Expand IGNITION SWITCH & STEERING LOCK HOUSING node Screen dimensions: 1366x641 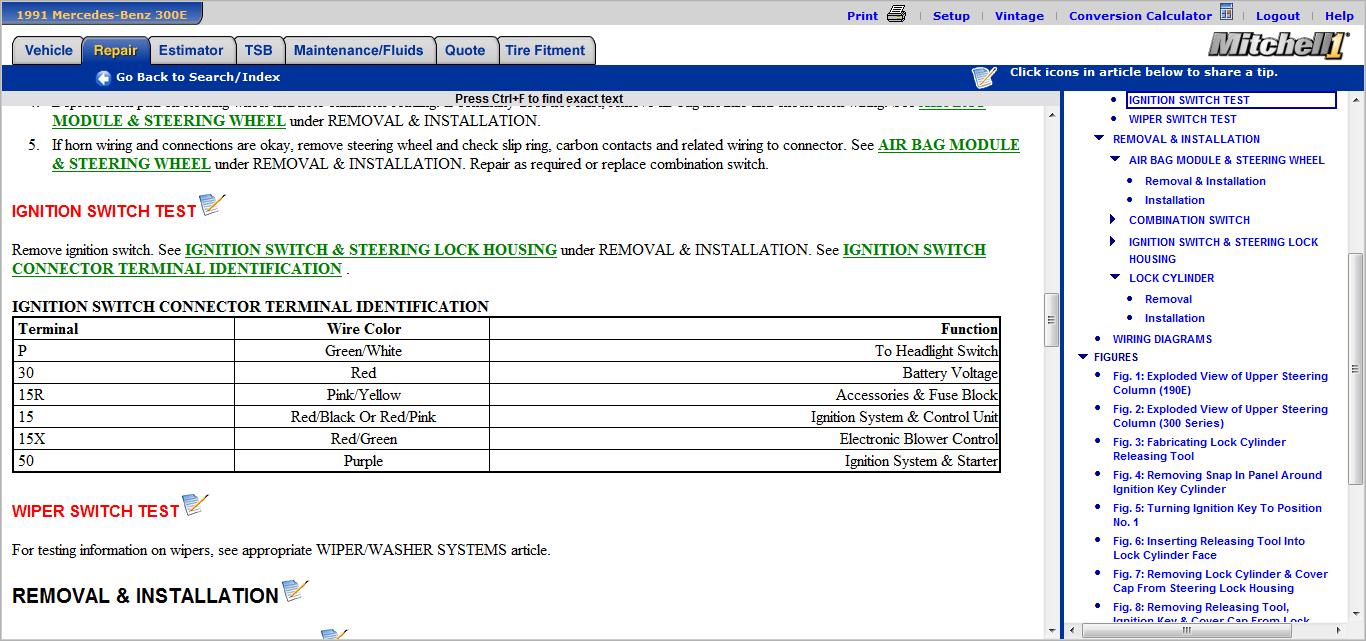point(1114,242)
